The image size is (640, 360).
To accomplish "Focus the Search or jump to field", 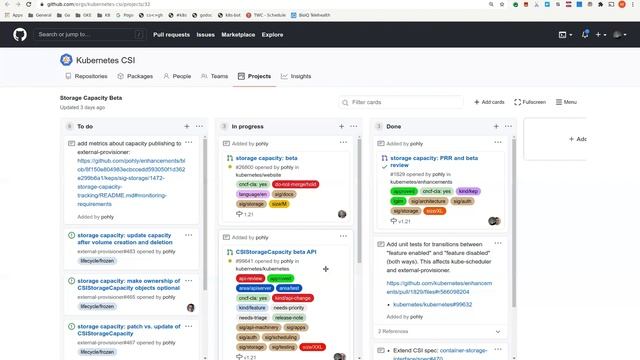I will pyautogui.click(x=89, y=35).
